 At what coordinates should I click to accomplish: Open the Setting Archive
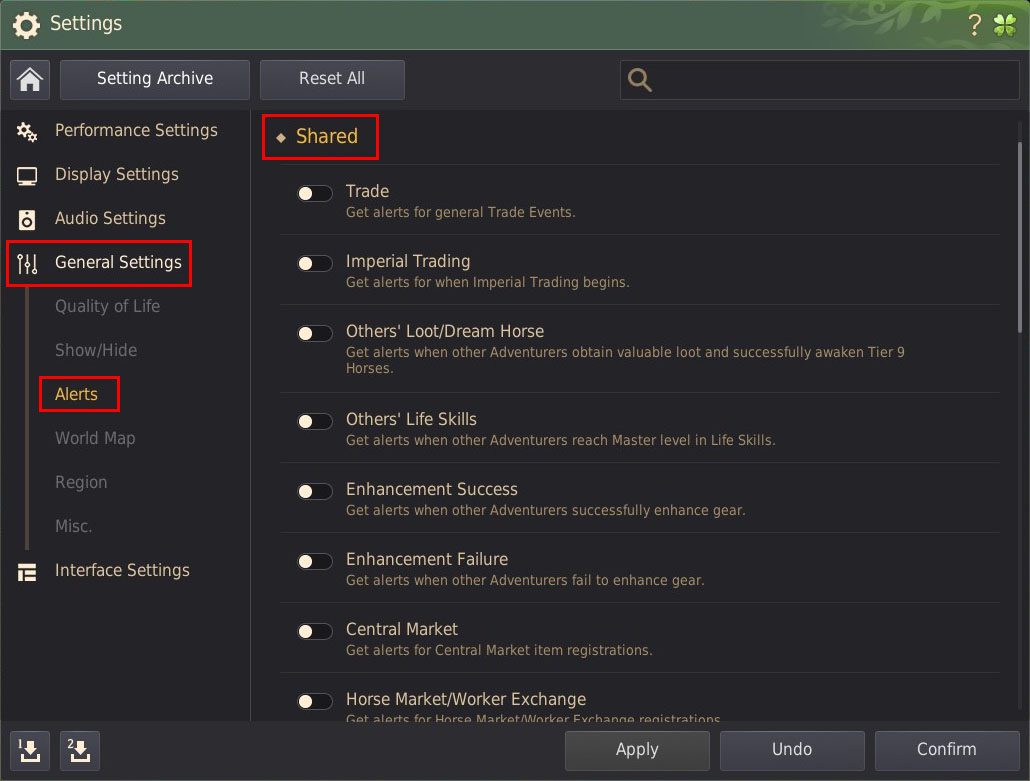tap(155, 79)
